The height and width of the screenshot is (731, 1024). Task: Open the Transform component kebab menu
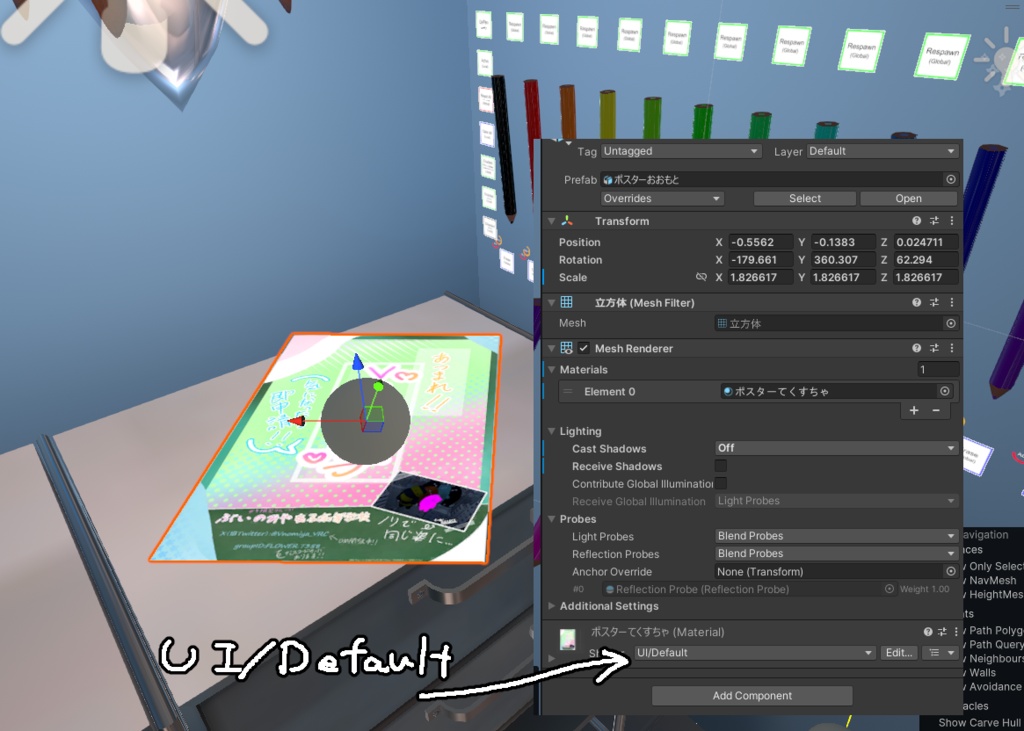click(x=952, y=221)
